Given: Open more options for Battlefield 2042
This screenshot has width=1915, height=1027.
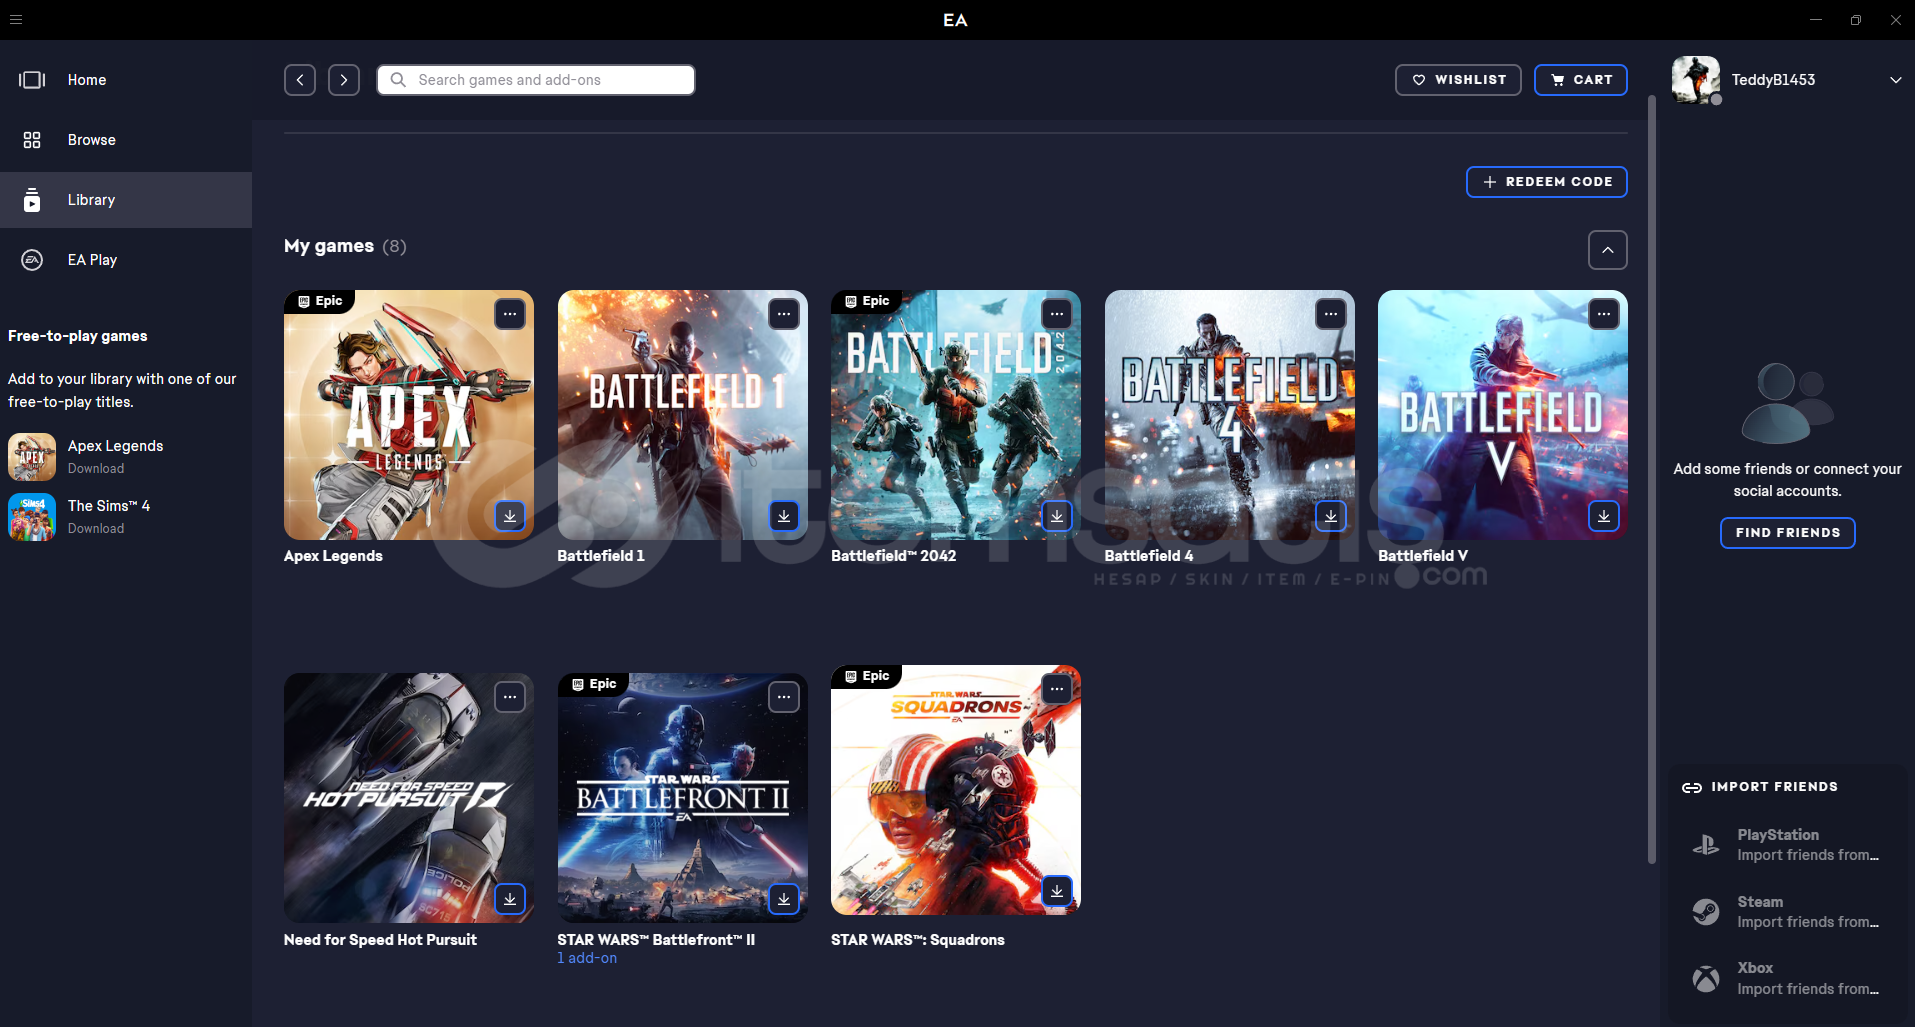Looking at the screenshot, I should tap(1057, 314).
